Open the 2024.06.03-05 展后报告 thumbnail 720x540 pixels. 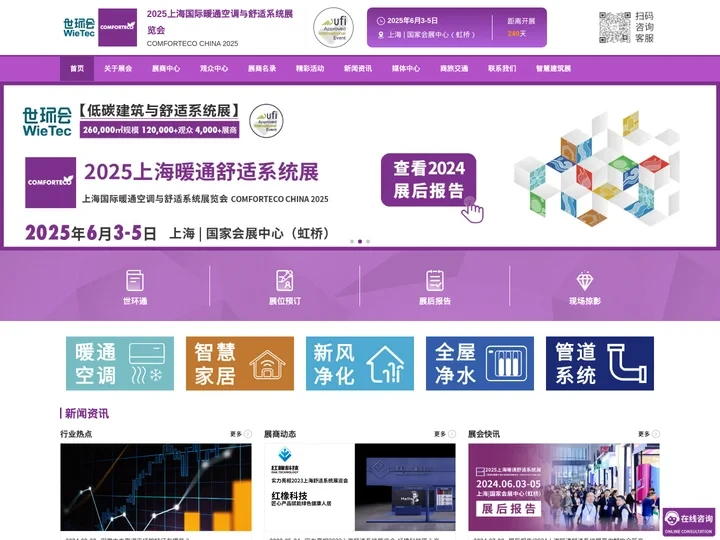tap(564, 487)
